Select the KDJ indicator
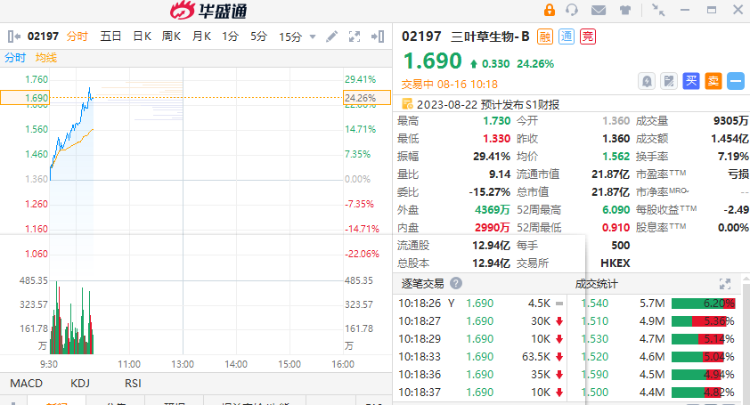The height and width of the screenshot is (405, 750). pos(80,383)
